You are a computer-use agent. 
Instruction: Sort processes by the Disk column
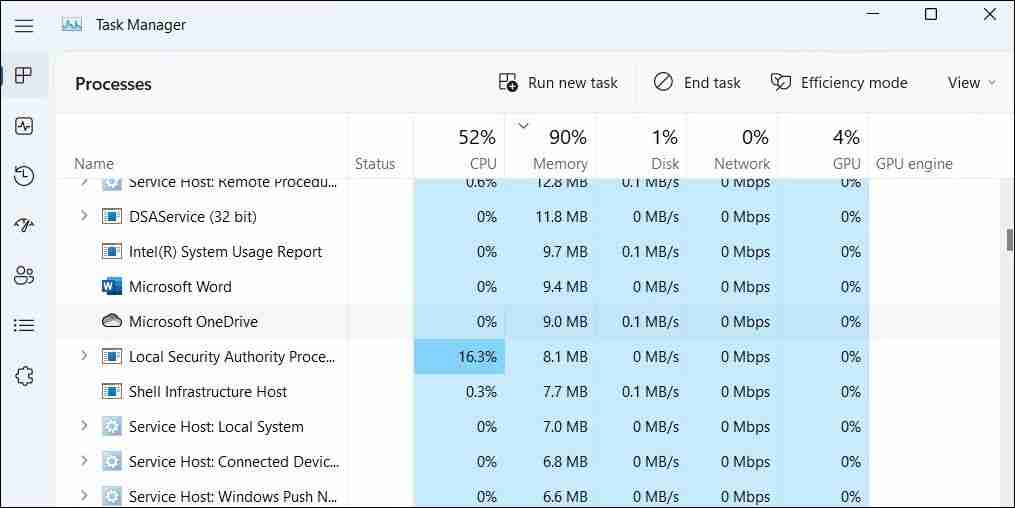point(641,146)
